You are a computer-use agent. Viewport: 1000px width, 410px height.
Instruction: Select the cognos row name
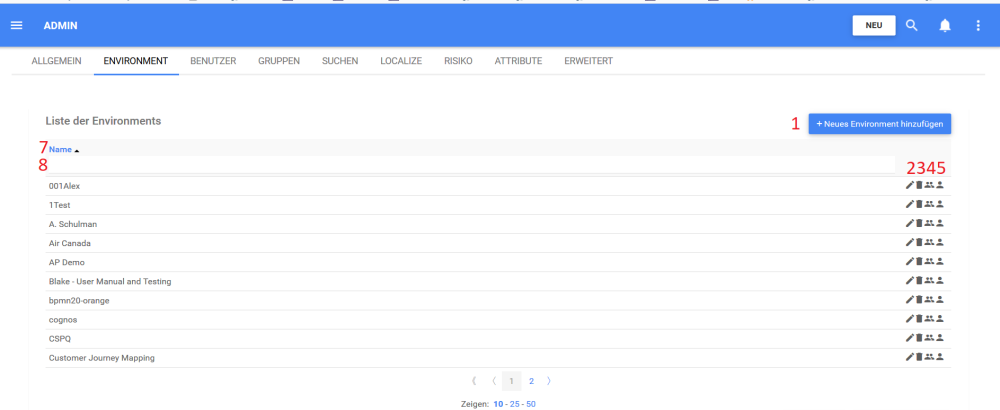pyautogui.click(x=62, y=319)
